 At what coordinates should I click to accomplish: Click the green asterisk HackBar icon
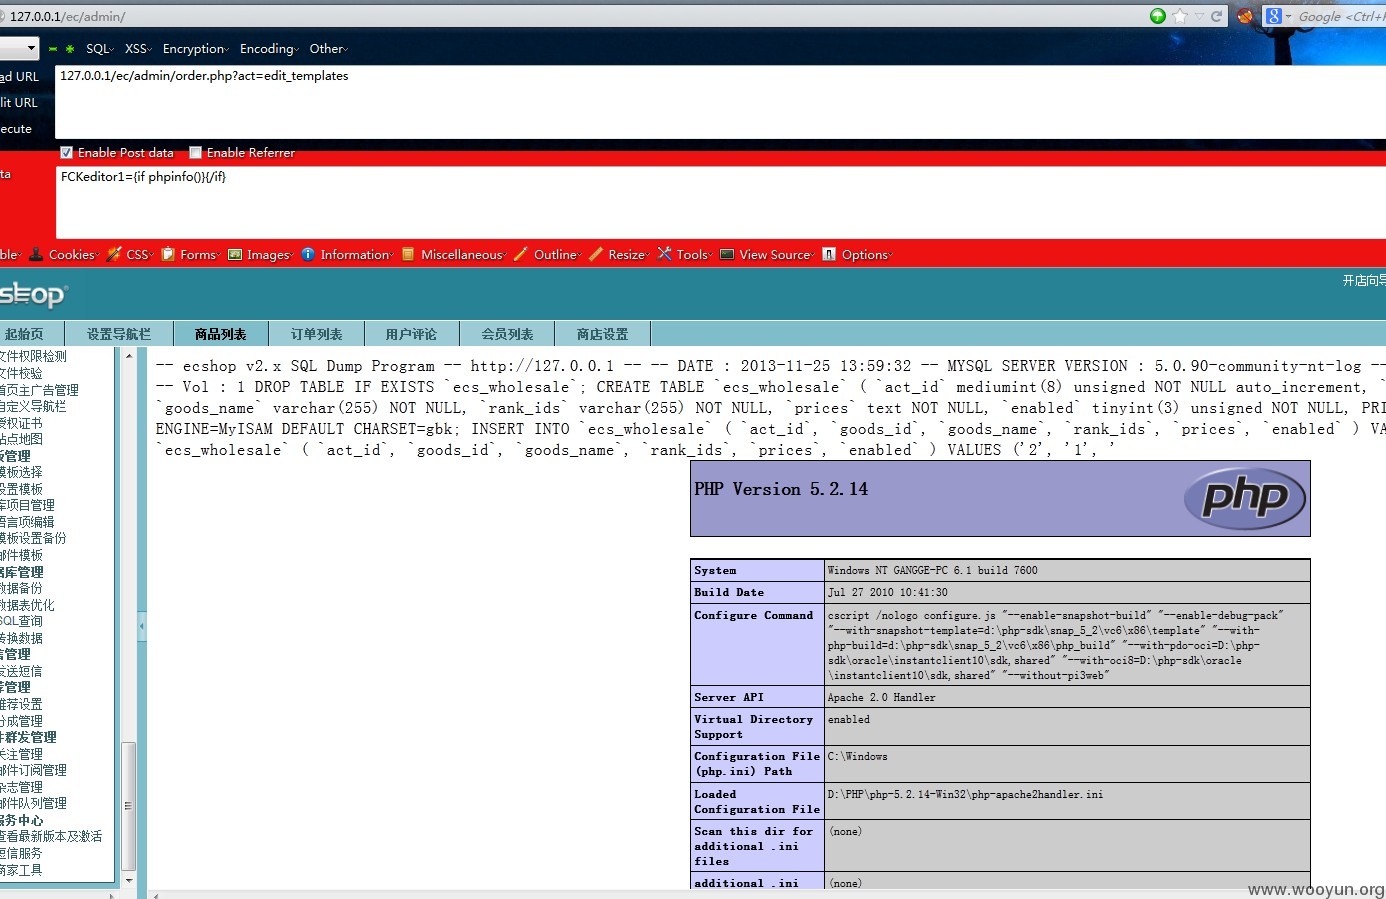point(70,48)
